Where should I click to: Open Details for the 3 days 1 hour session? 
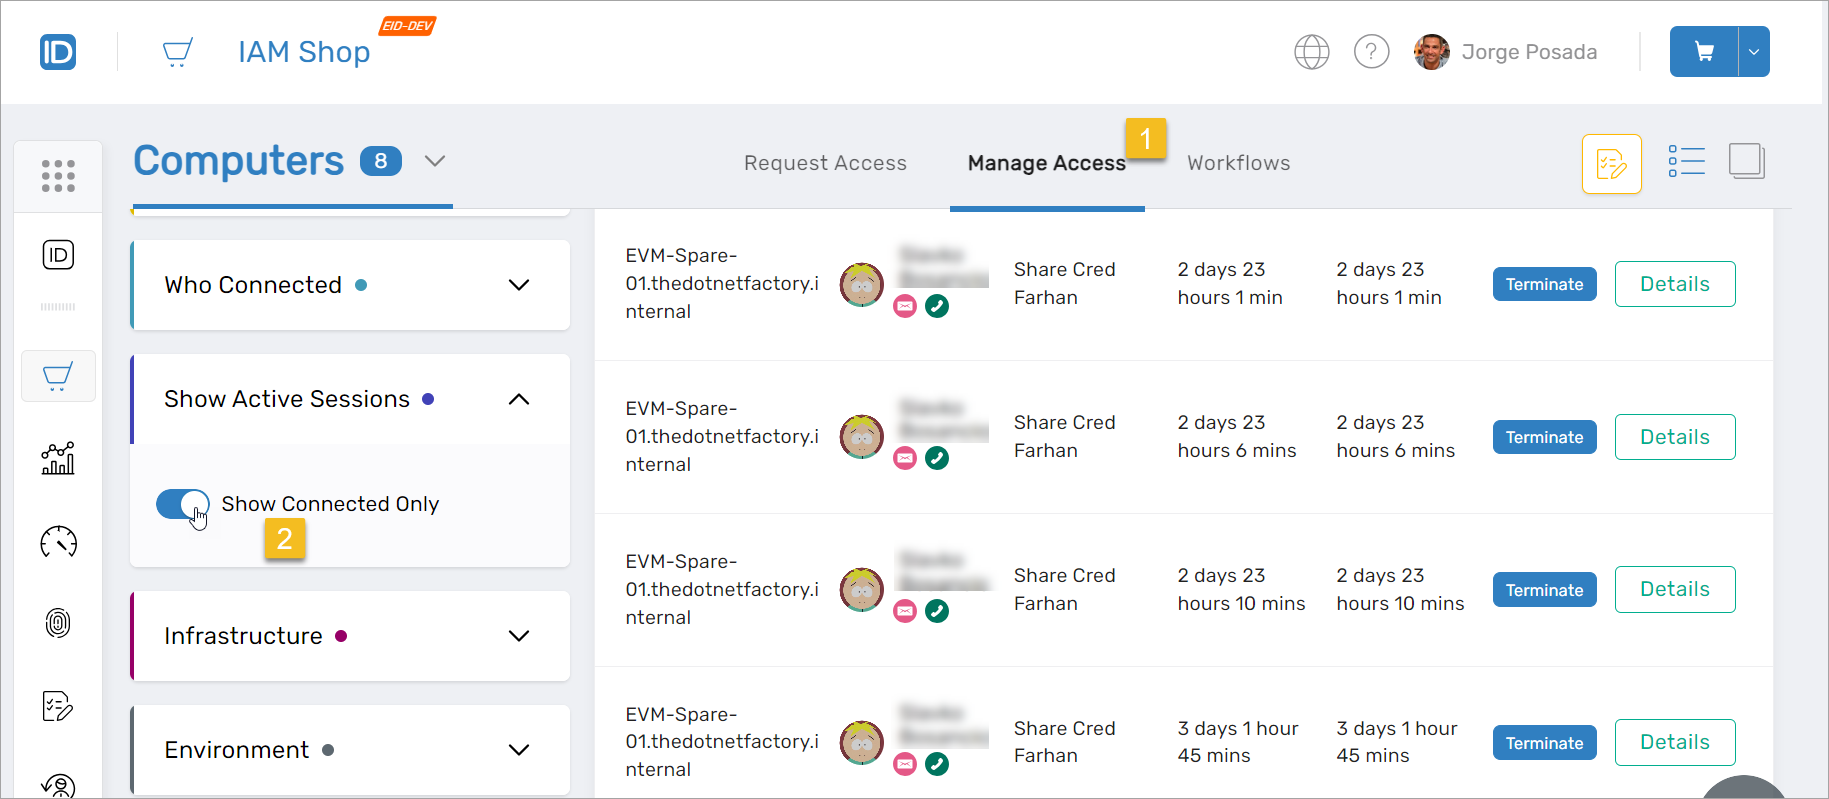coord(1674,742)
